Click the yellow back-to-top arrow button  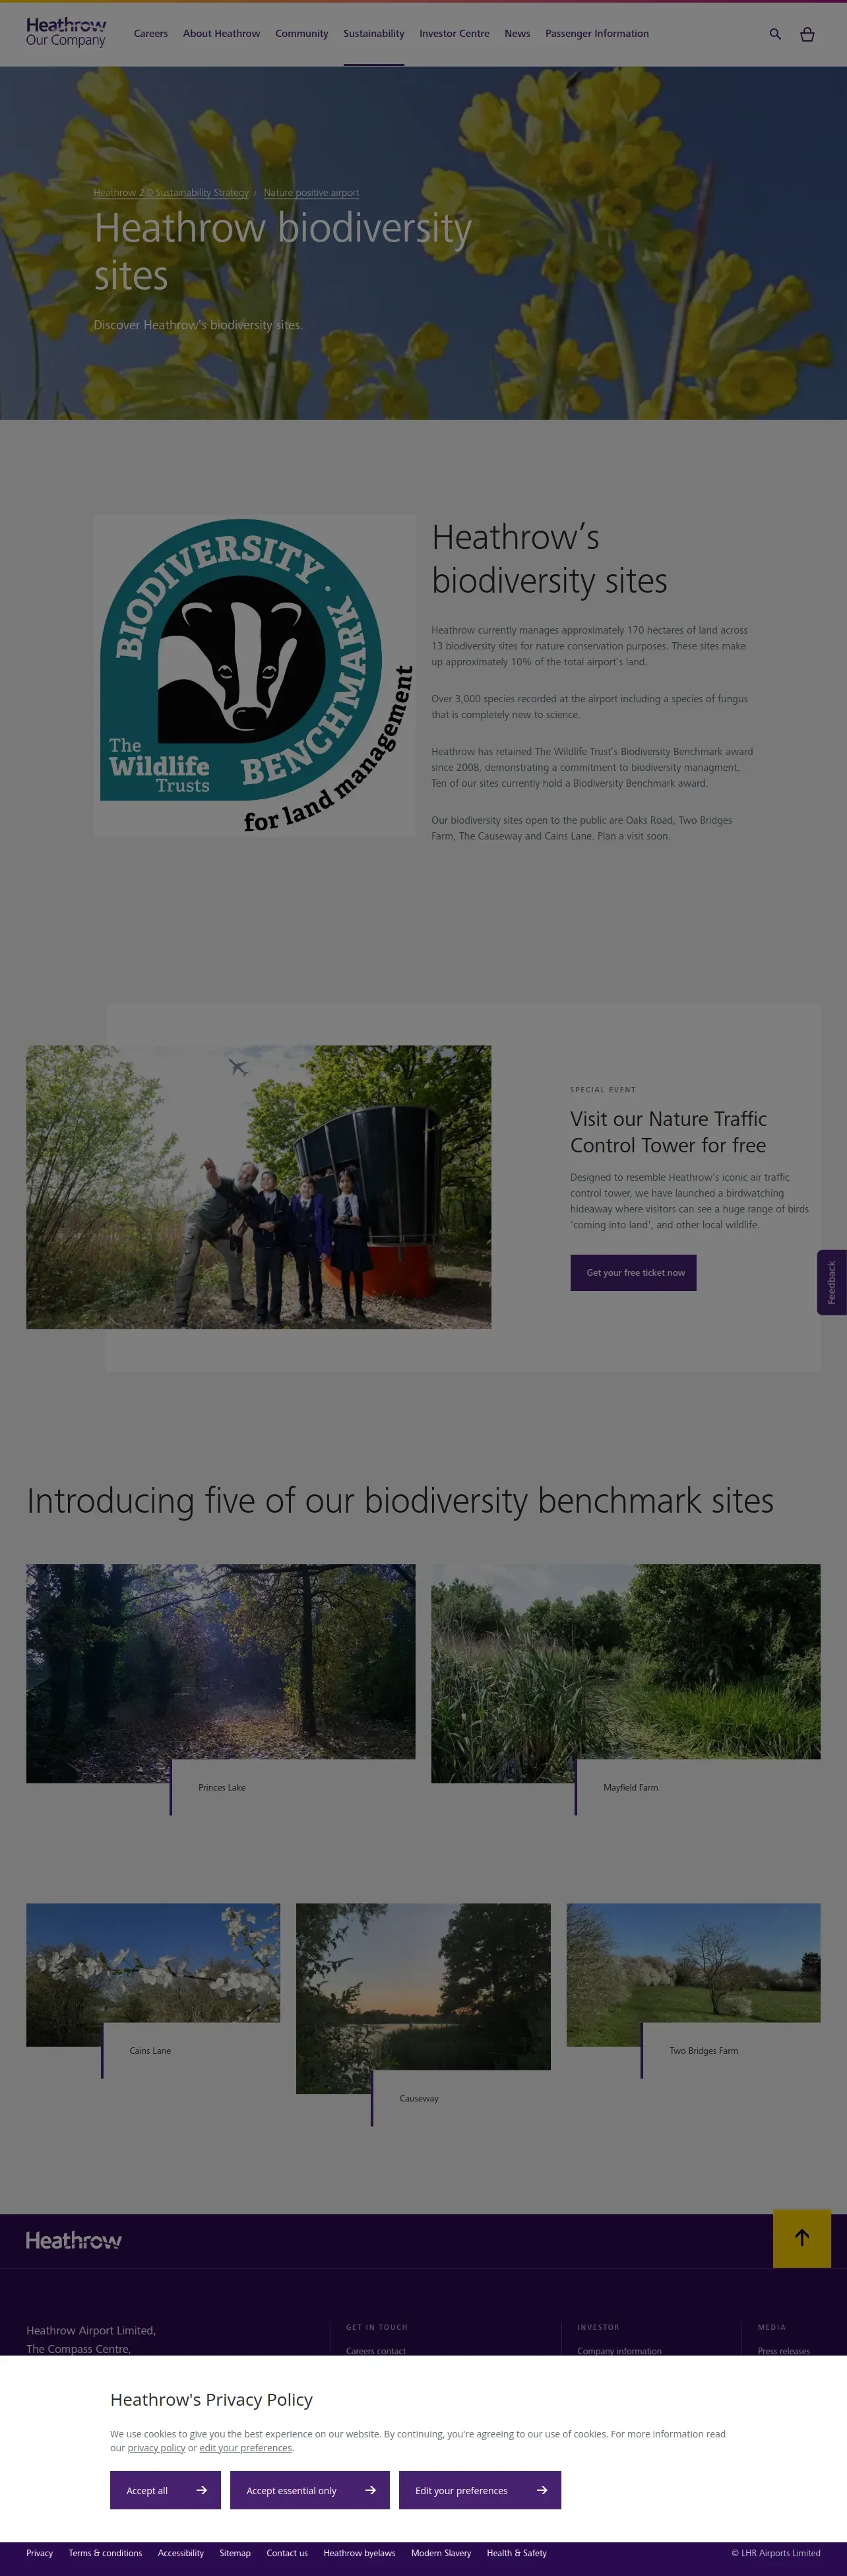click(802, 2238)
